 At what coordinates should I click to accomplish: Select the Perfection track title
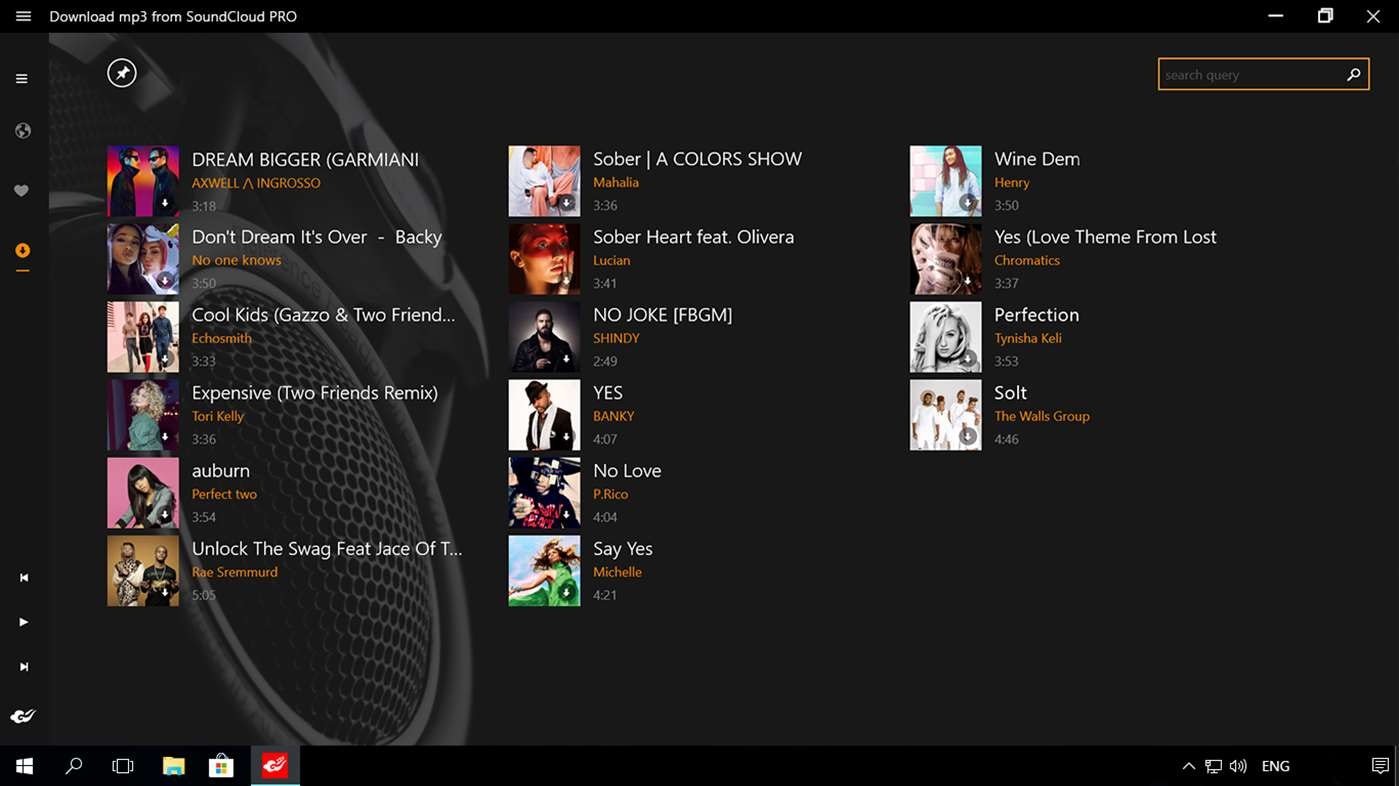click(x=1037, y=315)
